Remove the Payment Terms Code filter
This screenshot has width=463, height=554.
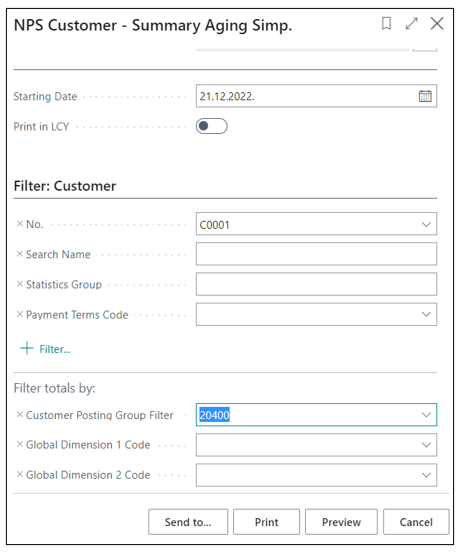tap(20, 314)
